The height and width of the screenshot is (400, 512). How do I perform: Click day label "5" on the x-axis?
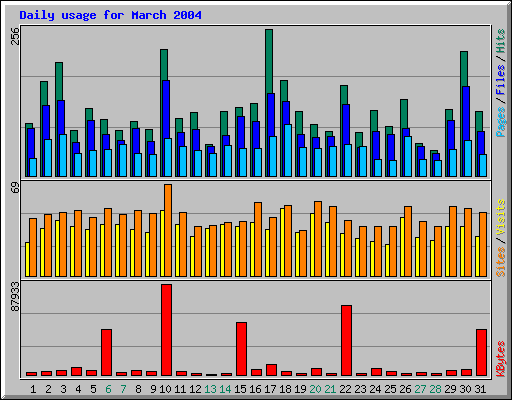(93, 389)
